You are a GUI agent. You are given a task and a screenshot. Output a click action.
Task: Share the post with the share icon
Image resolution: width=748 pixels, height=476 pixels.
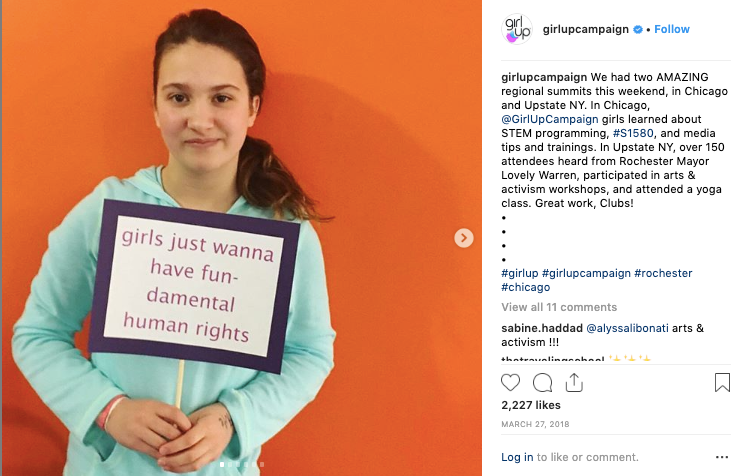[x=574, y=383]
